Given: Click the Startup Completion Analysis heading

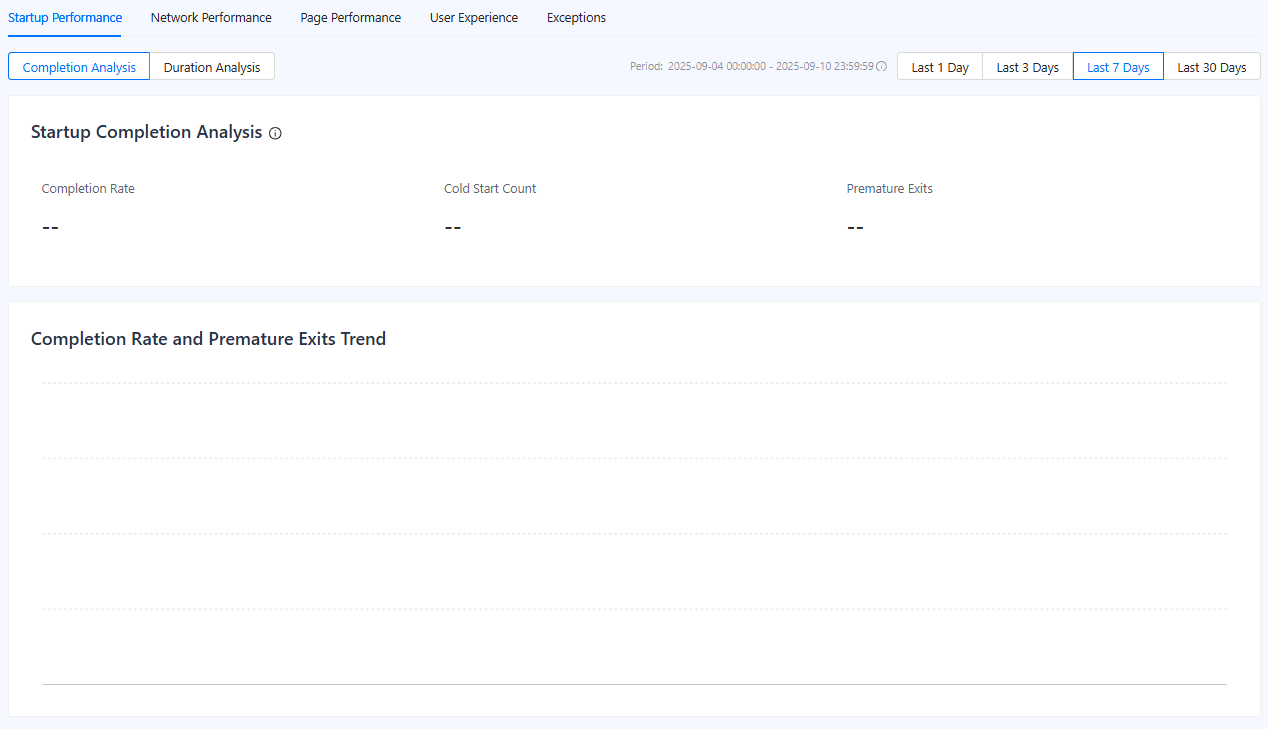Looking at the screenshot, I should point(146,132).
